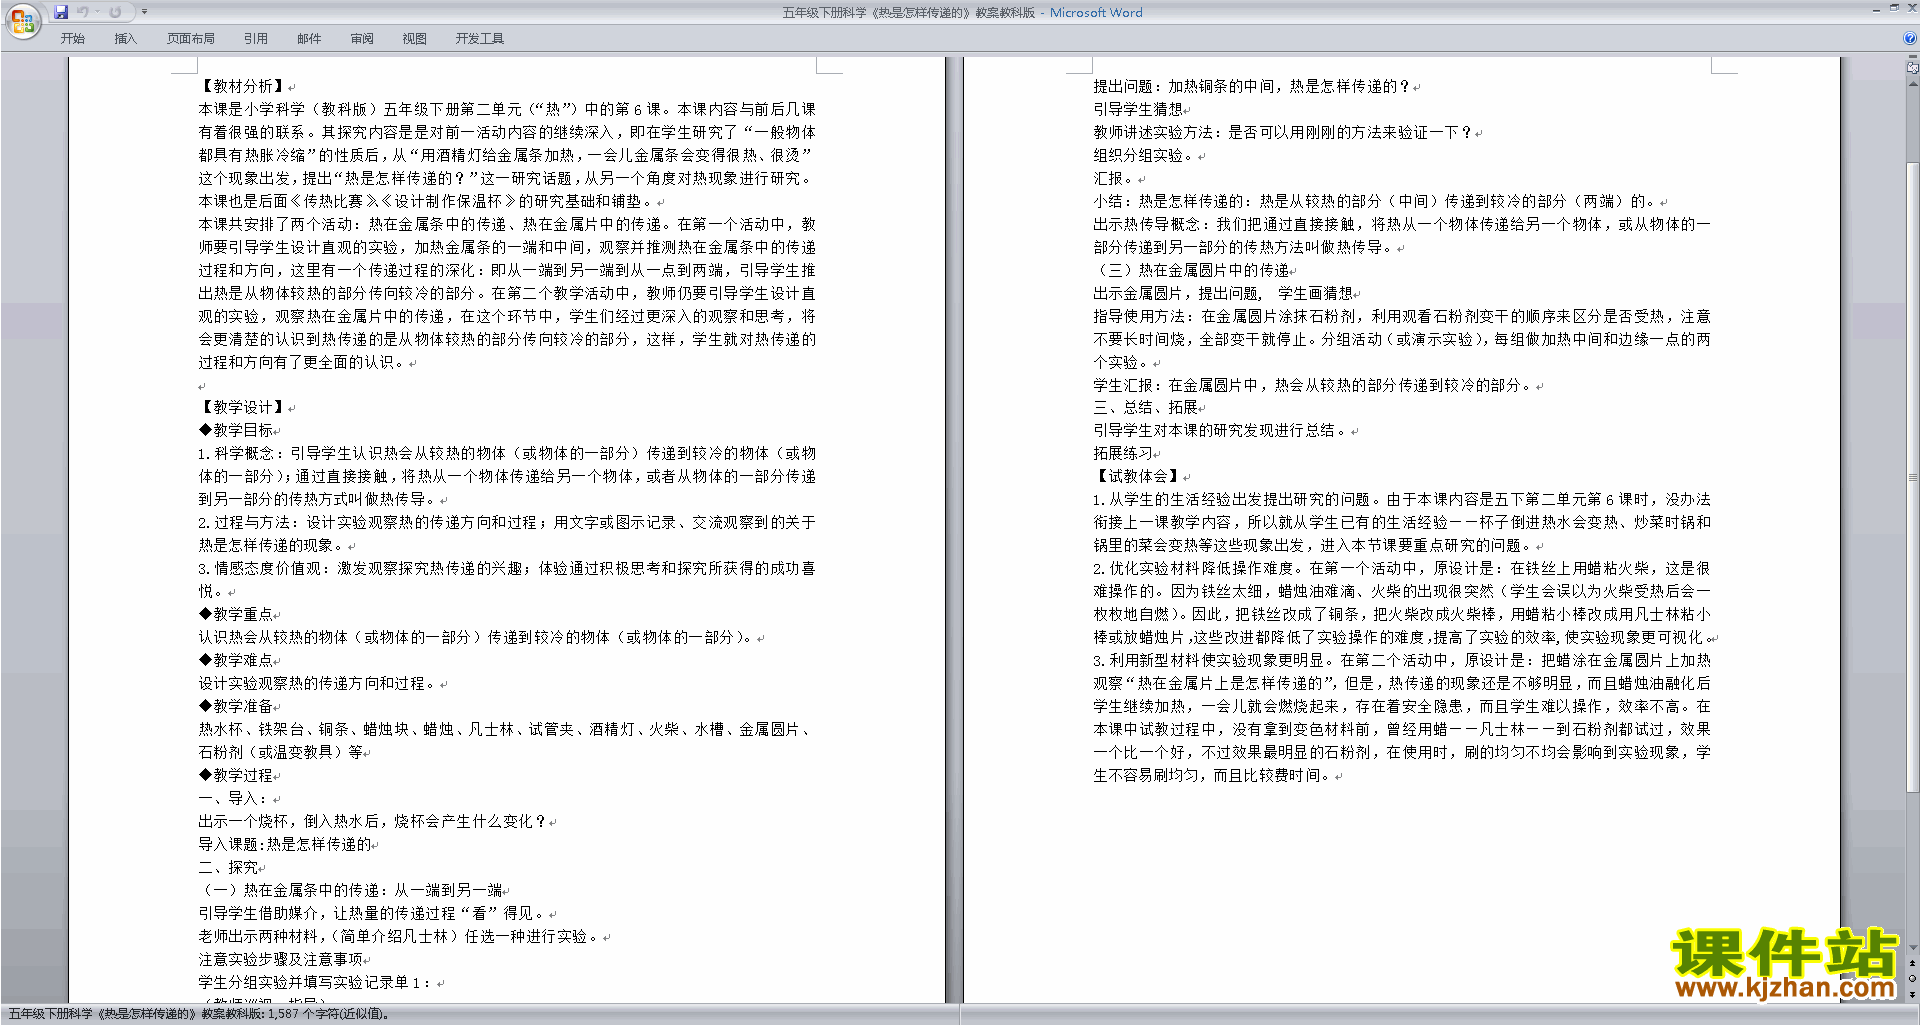Click the Save floppy disk icon
The image size is (1920, 1025).
pos(61,12)
